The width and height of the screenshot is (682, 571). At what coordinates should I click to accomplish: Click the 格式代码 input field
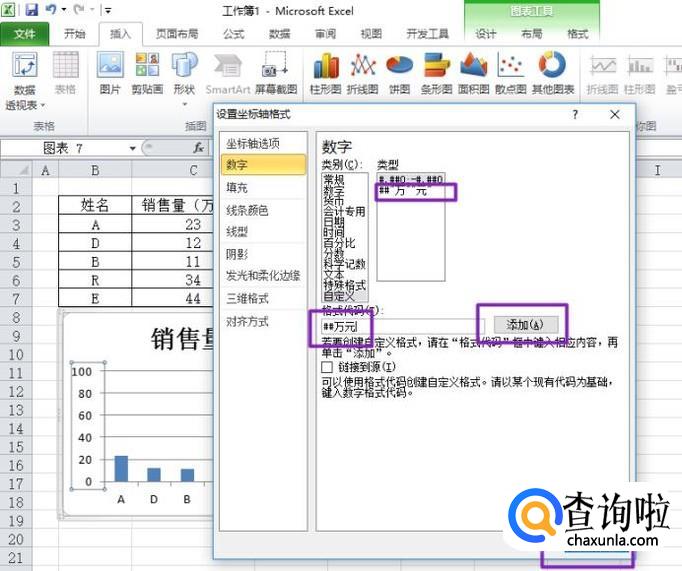point(402,326)
